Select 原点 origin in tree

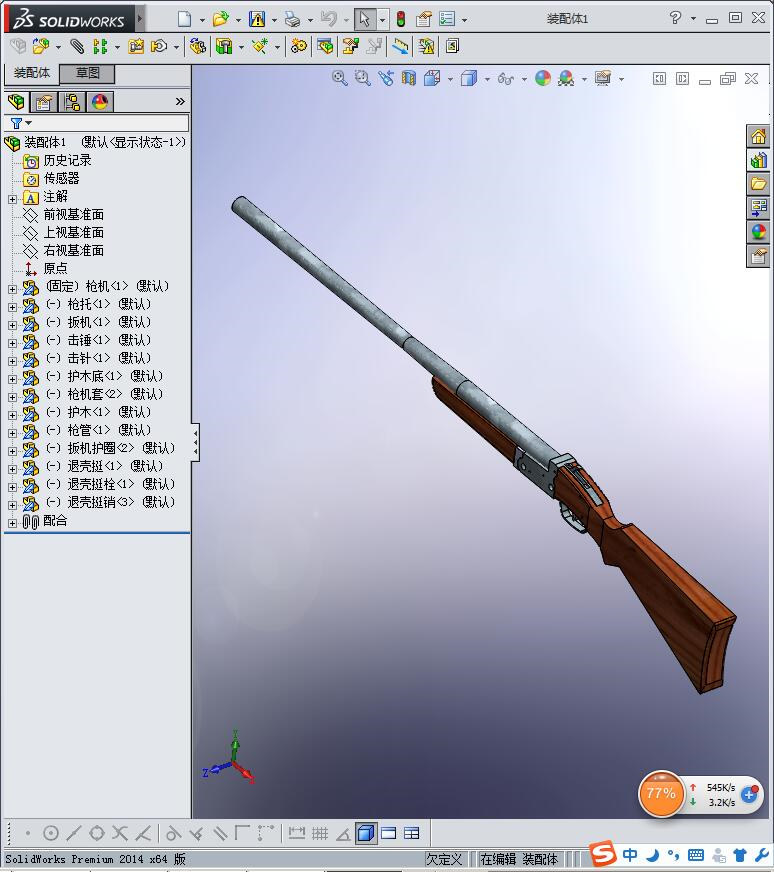coord(55,269)
